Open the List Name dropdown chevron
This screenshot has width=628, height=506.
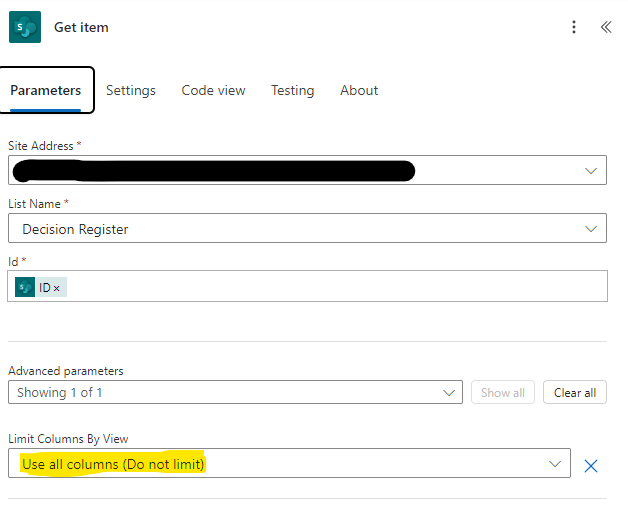(x=590, y=229)
